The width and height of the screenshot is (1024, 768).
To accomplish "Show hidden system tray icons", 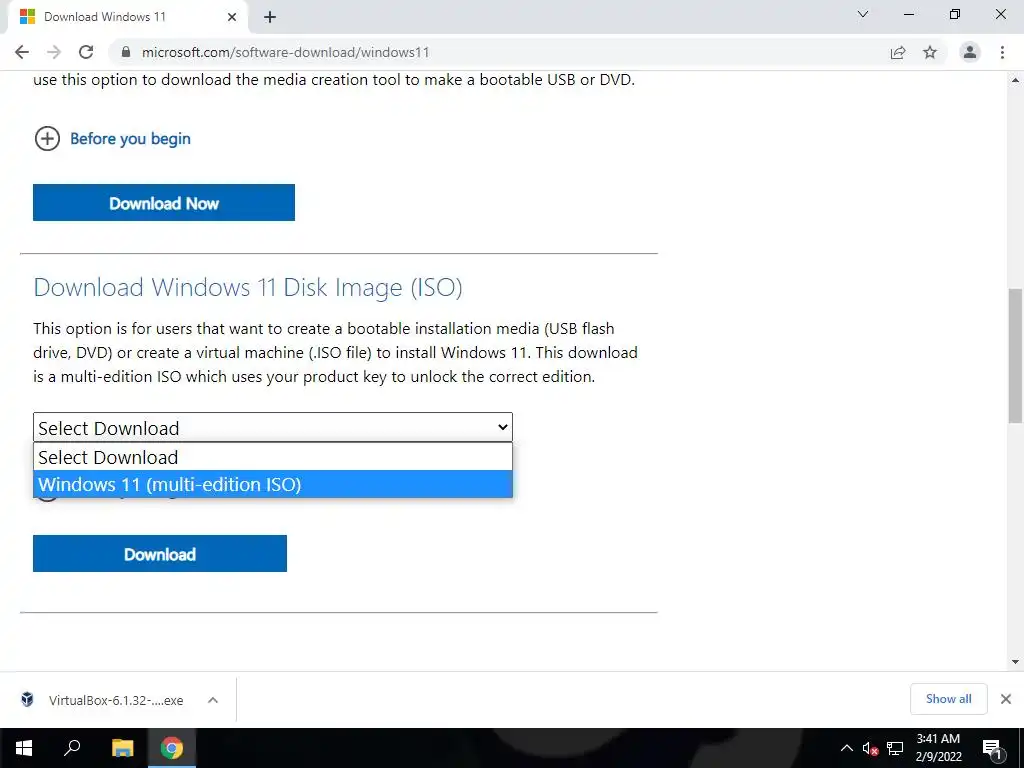I will 846,748.
